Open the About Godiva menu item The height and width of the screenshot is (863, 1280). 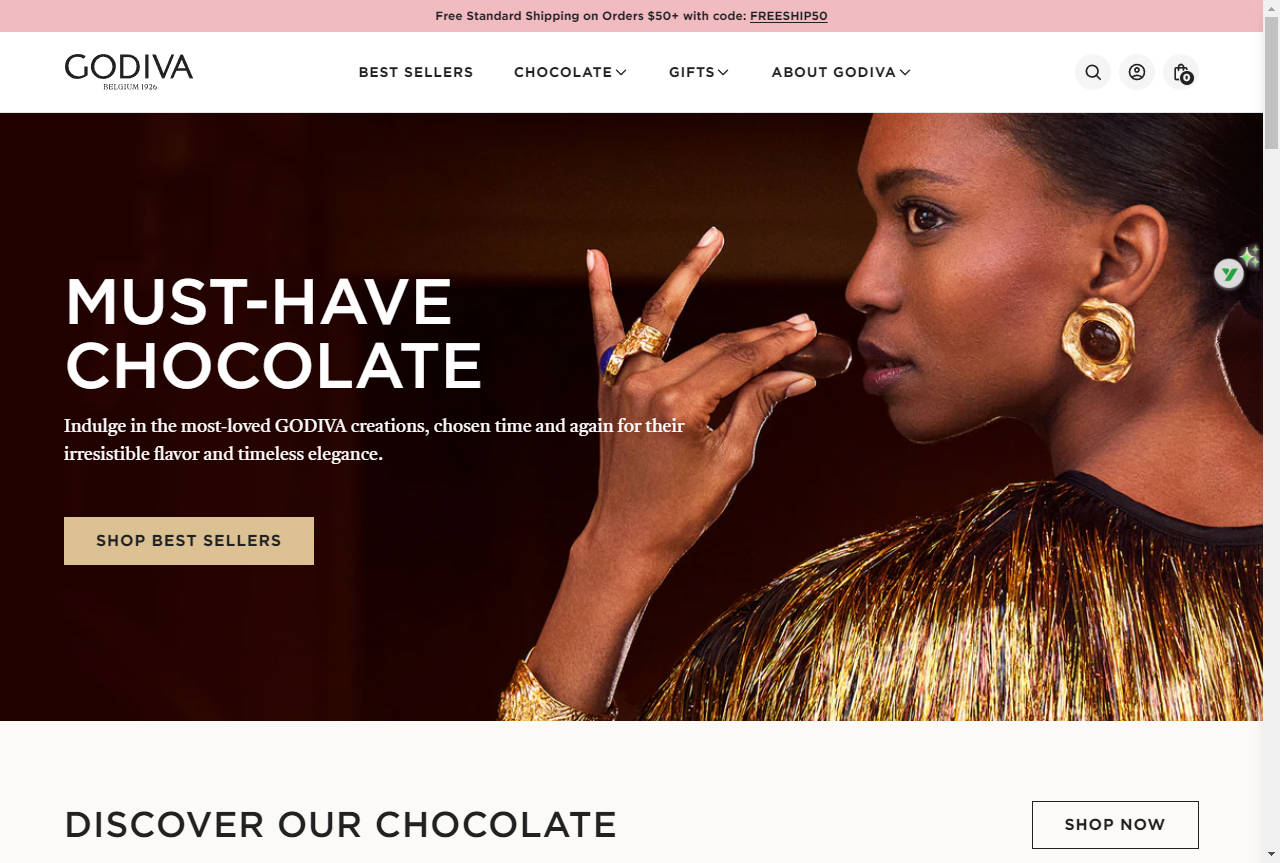[834, 72]
